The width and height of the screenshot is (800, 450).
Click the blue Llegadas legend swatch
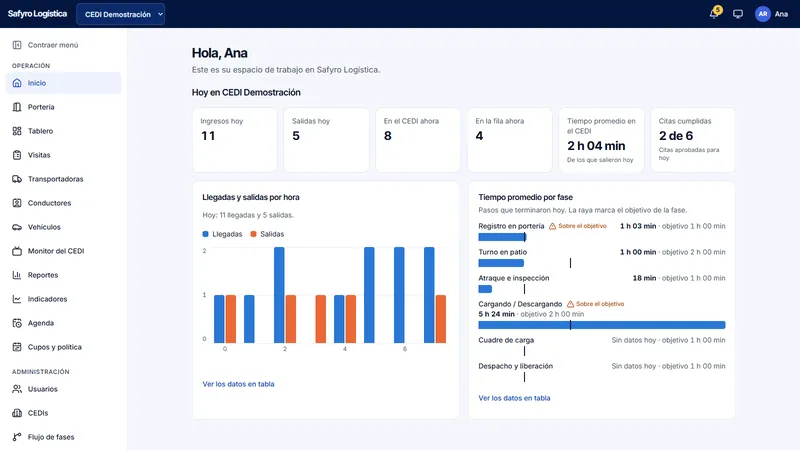(x=206, y=234)
